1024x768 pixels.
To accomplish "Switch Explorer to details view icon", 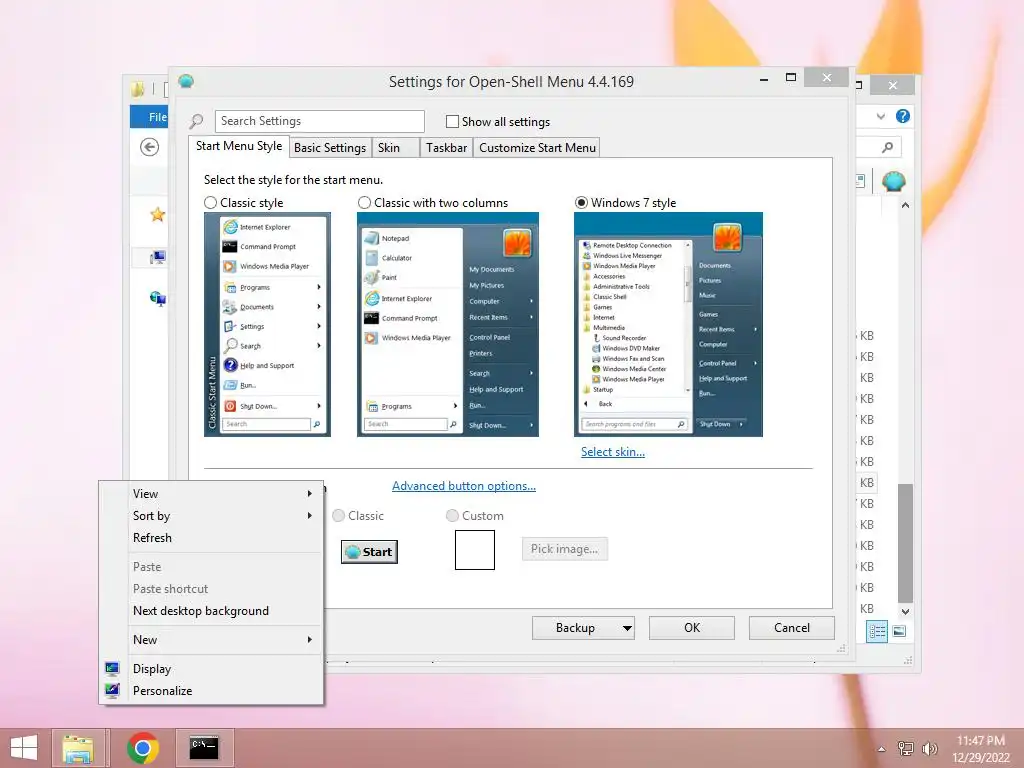I will (877, 631).
